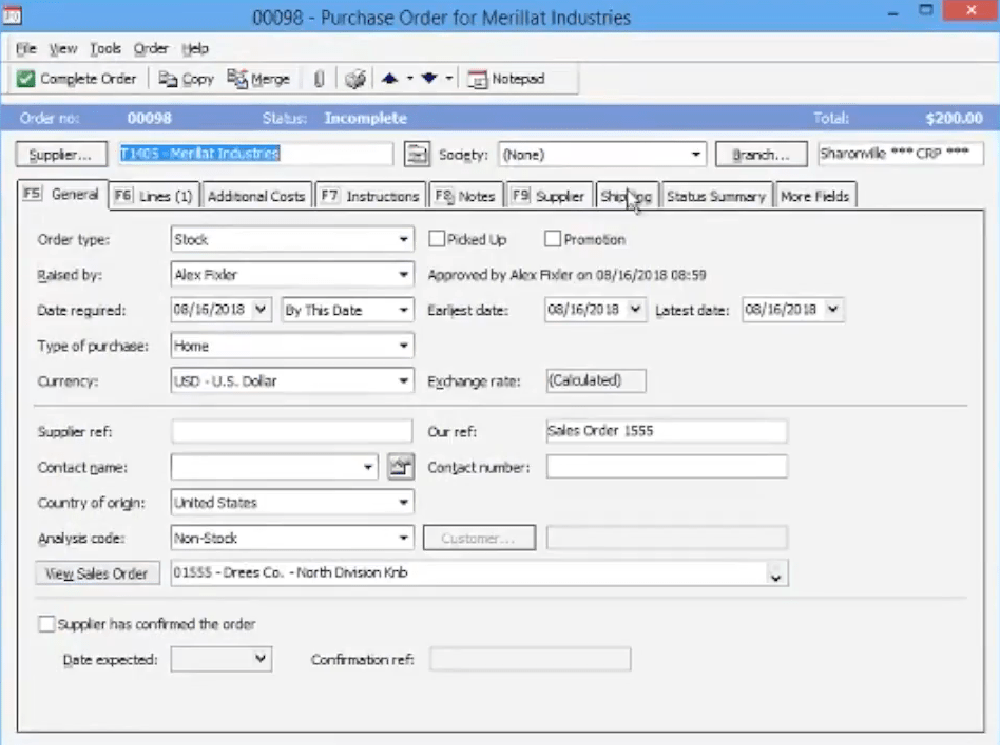Click the Merge toolbar icon
Viewport: 1000px width, 745px height.
[x=258, y=79]
